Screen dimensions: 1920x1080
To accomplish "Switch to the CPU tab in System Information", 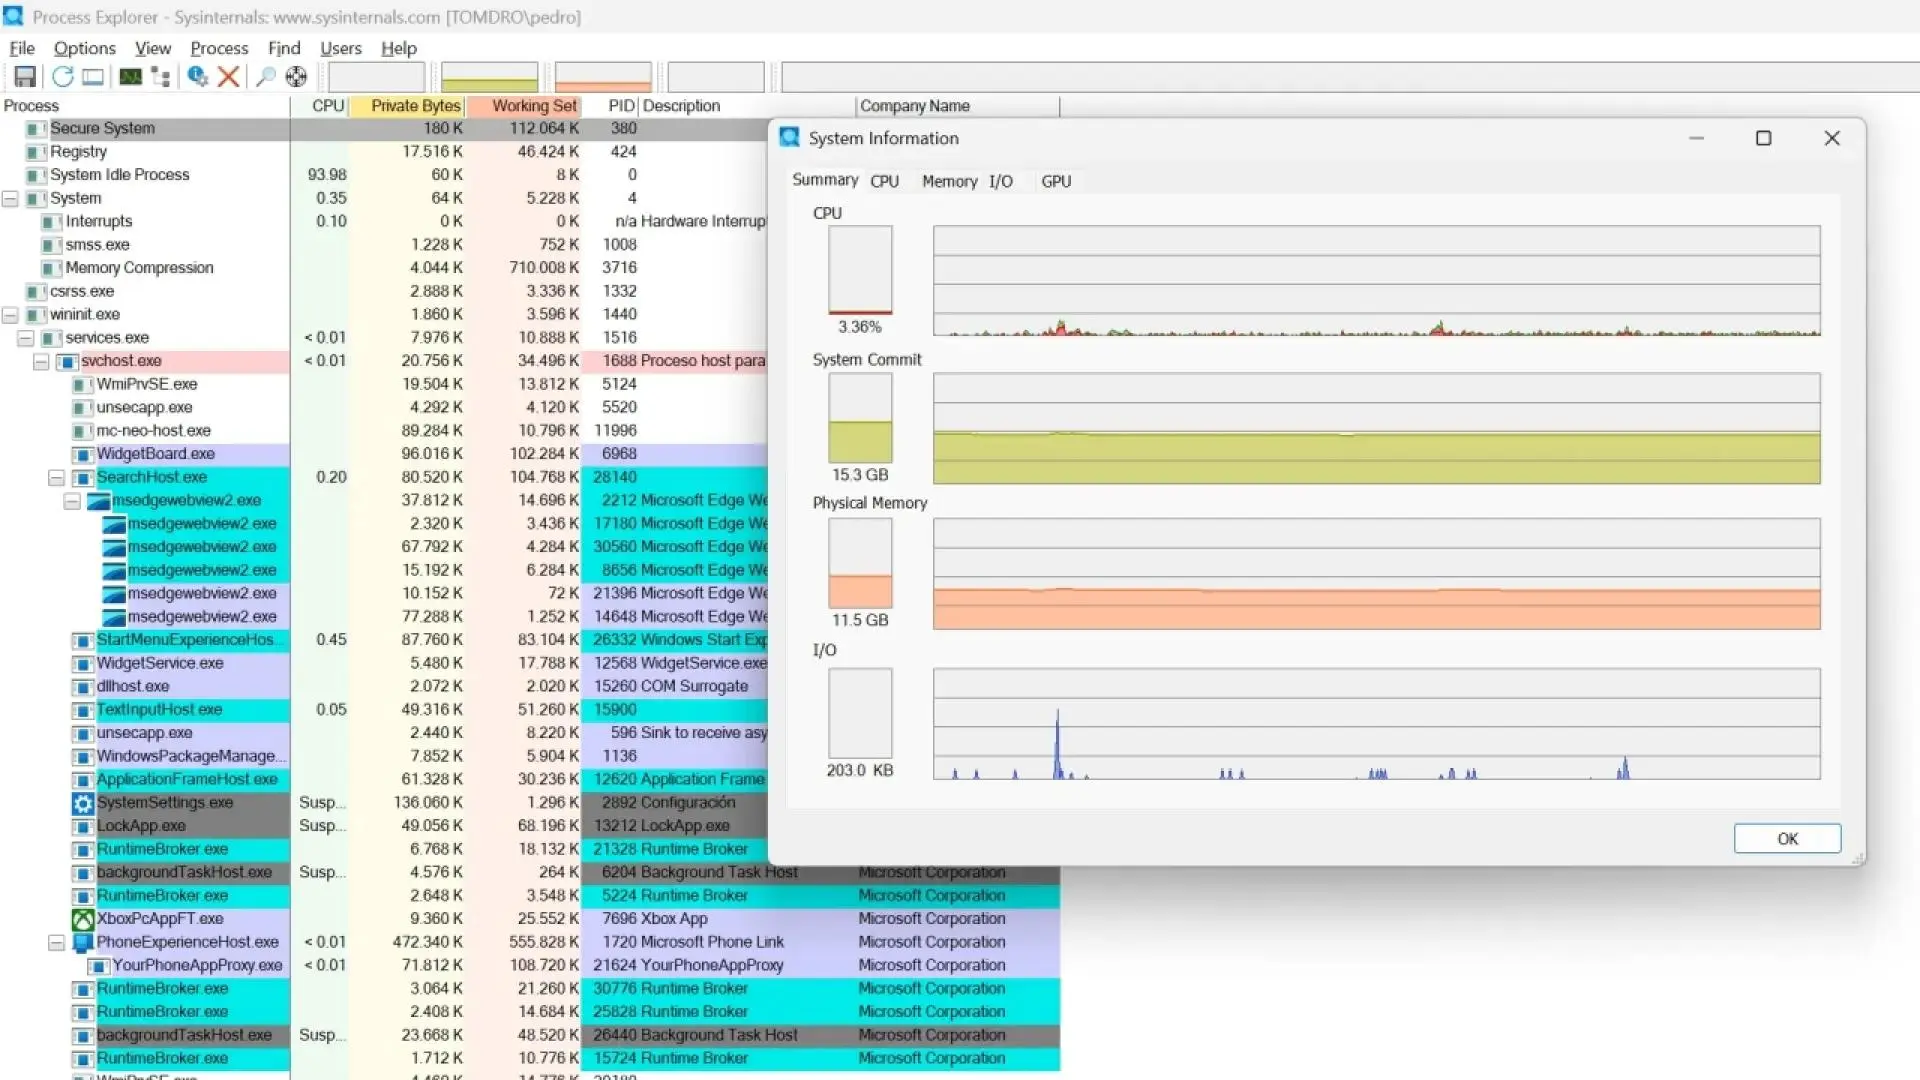I will (x=885, y=181).
